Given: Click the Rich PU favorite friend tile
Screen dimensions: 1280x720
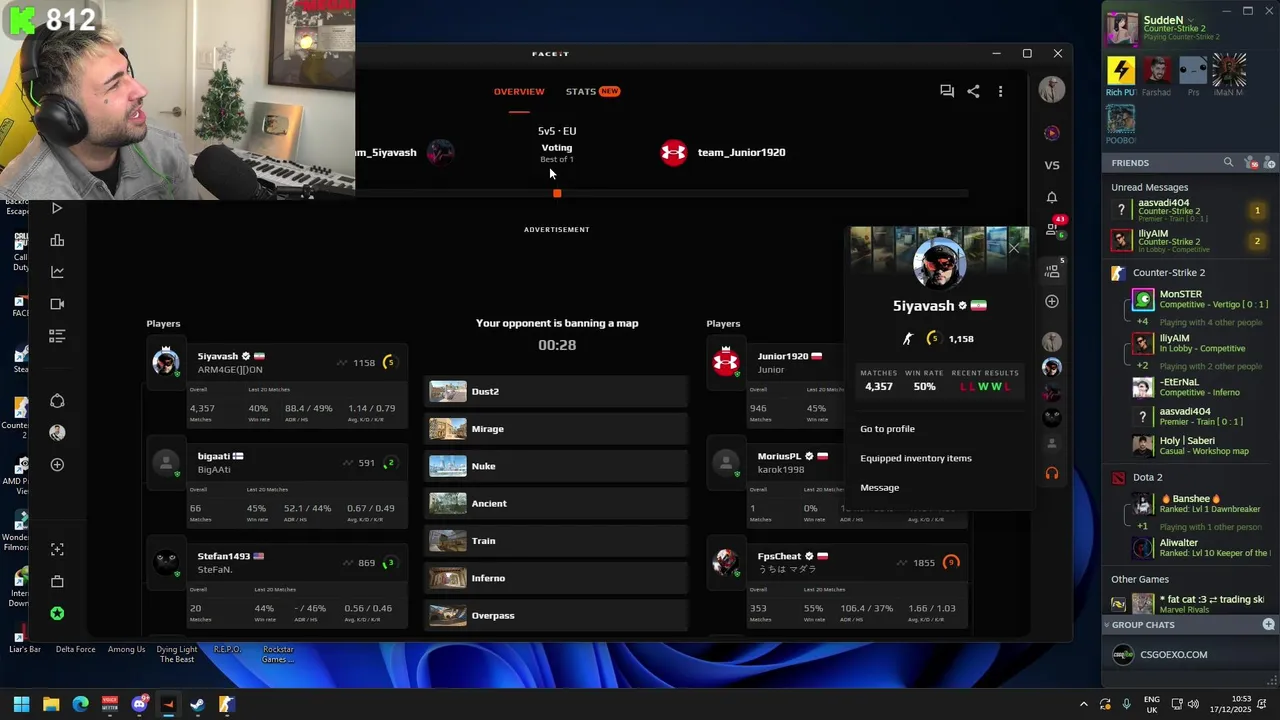Looking at the screenshot, I should click(x=1121, y=76).
